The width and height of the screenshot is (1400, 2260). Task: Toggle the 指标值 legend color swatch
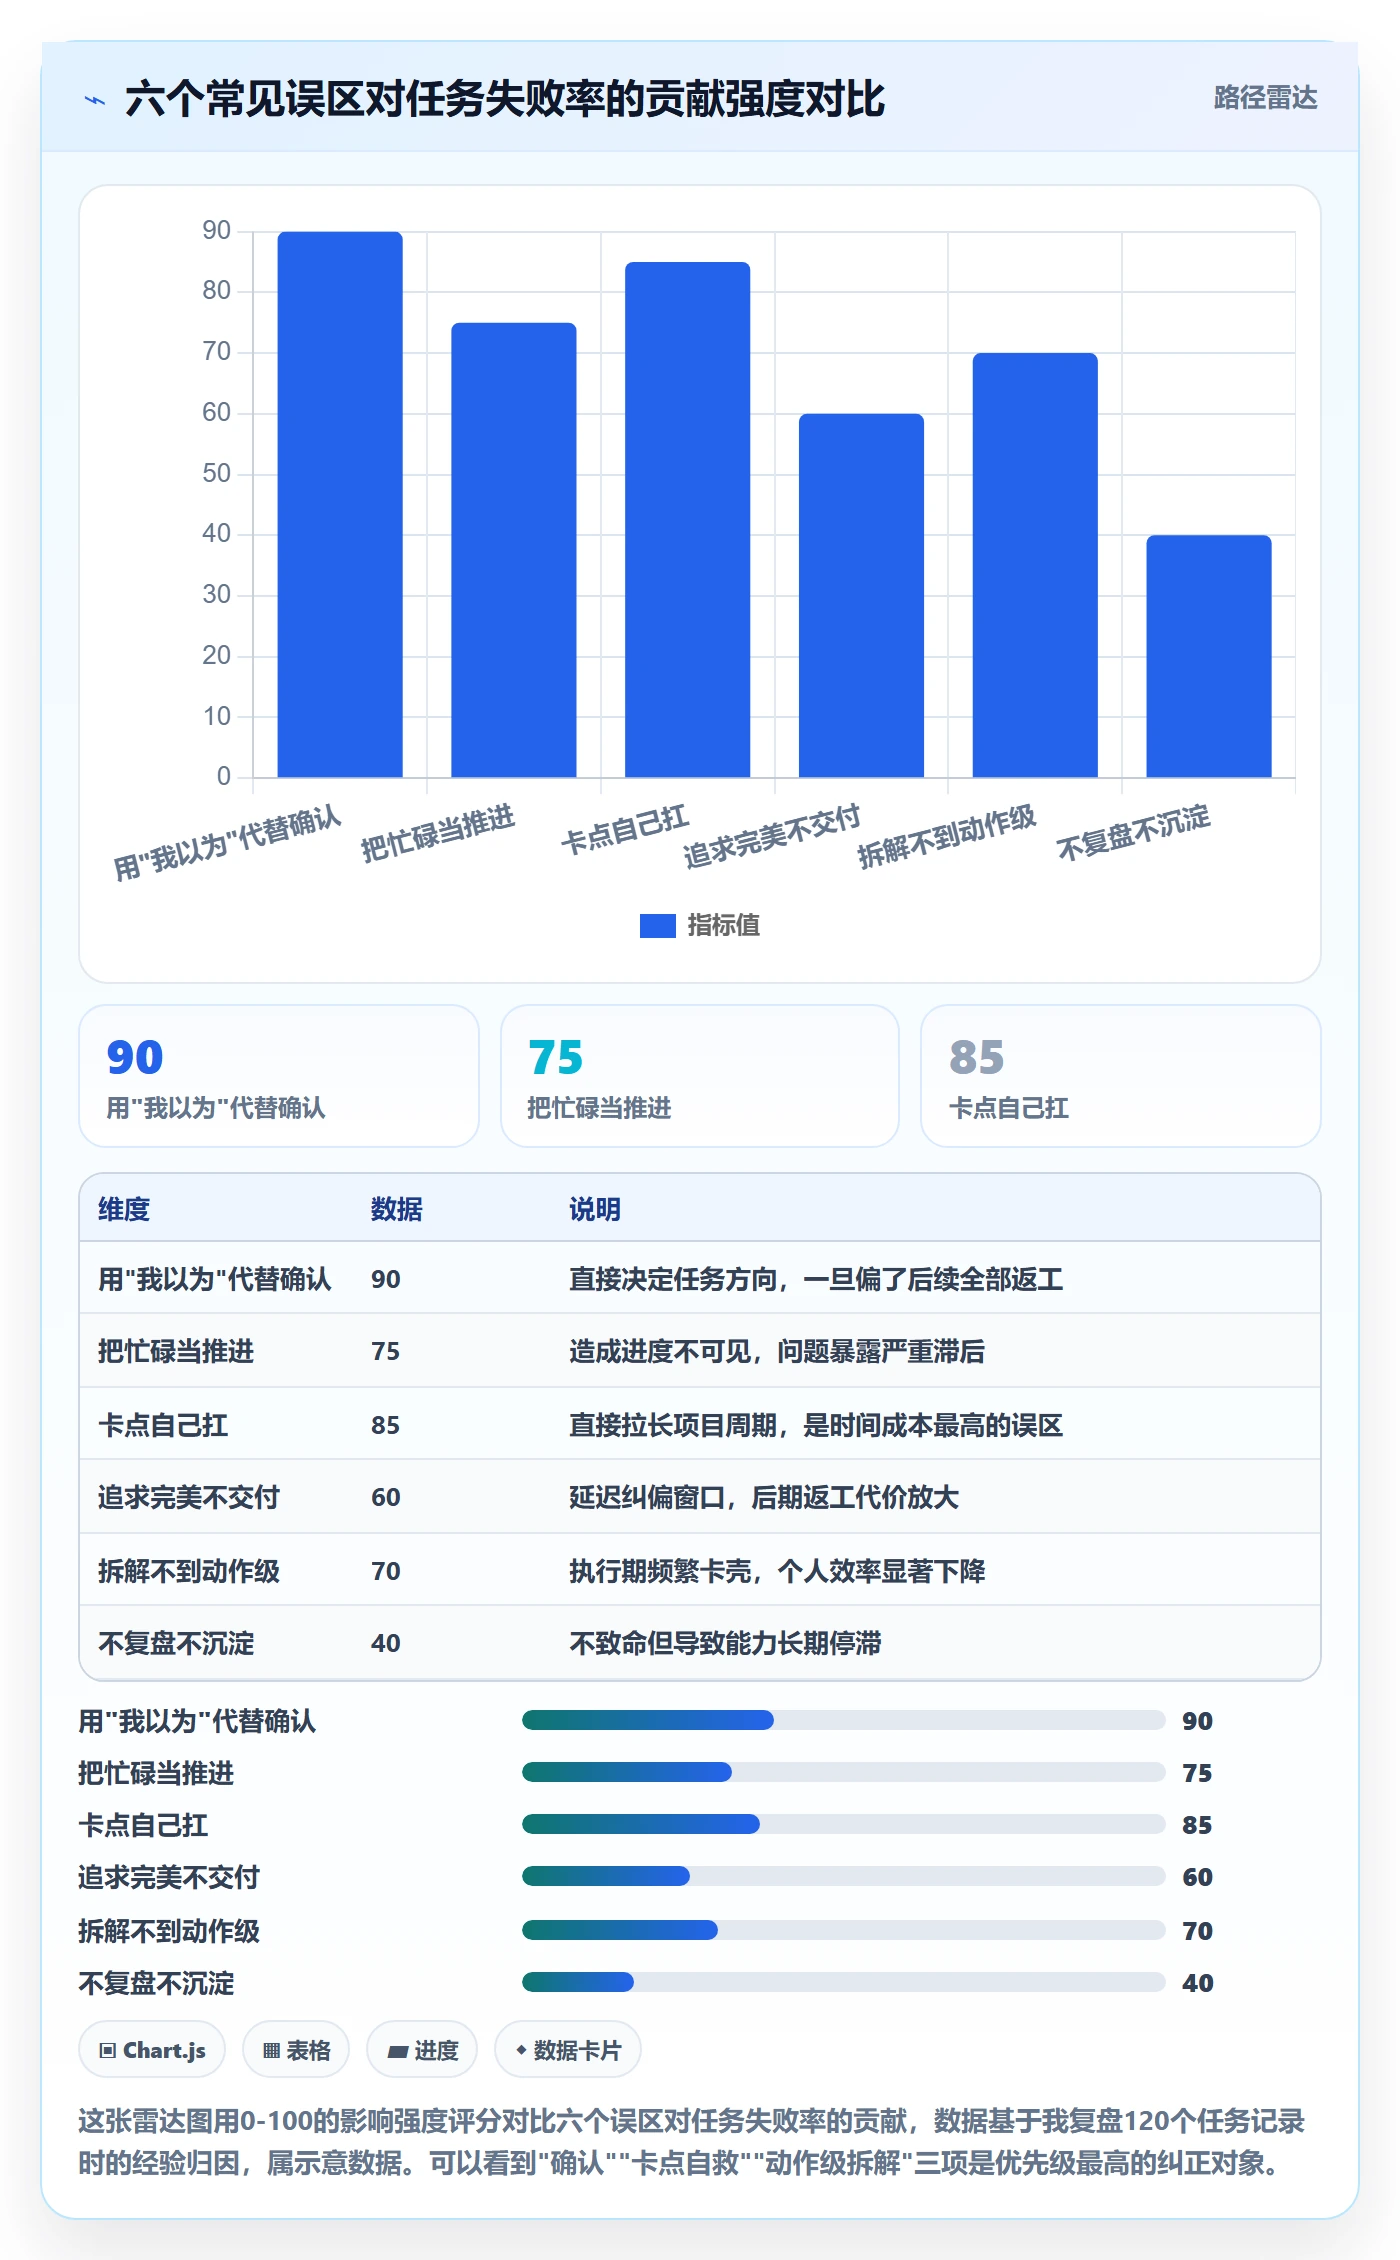coord(657,926)
